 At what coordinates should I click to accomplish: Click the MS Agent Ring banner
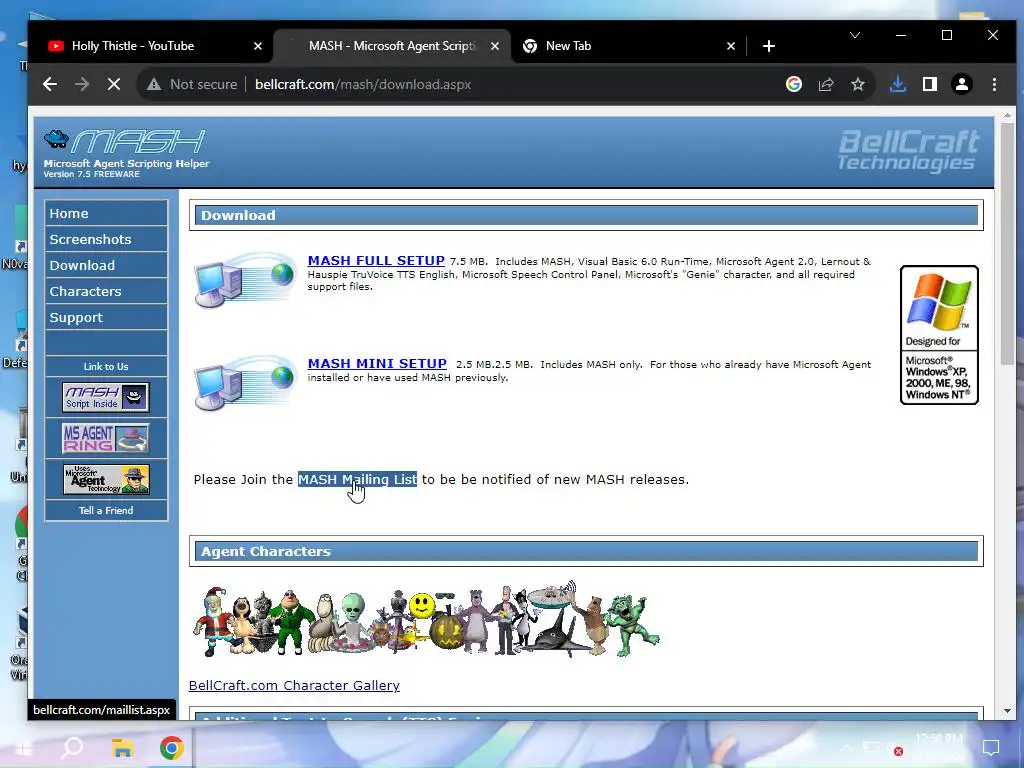[x=106, y=438]
